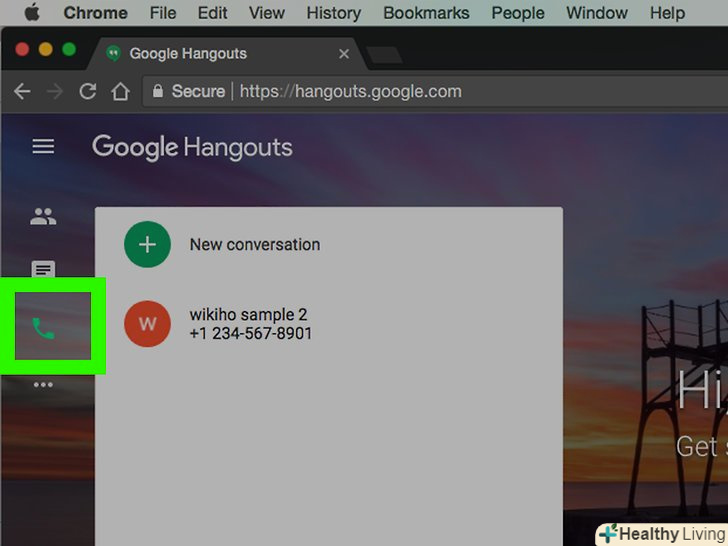Viewport: 728px width, 546px height.
Task: Click the W avatar of wikiho sample 2
Action: 147,324
